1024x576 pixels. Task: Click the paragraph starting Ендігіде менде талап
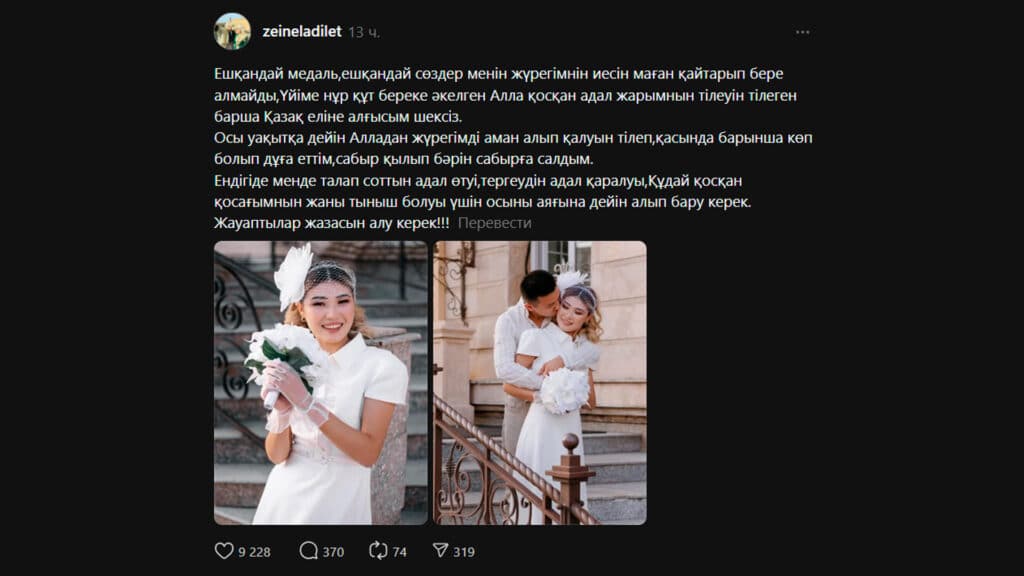click(483, 191)
